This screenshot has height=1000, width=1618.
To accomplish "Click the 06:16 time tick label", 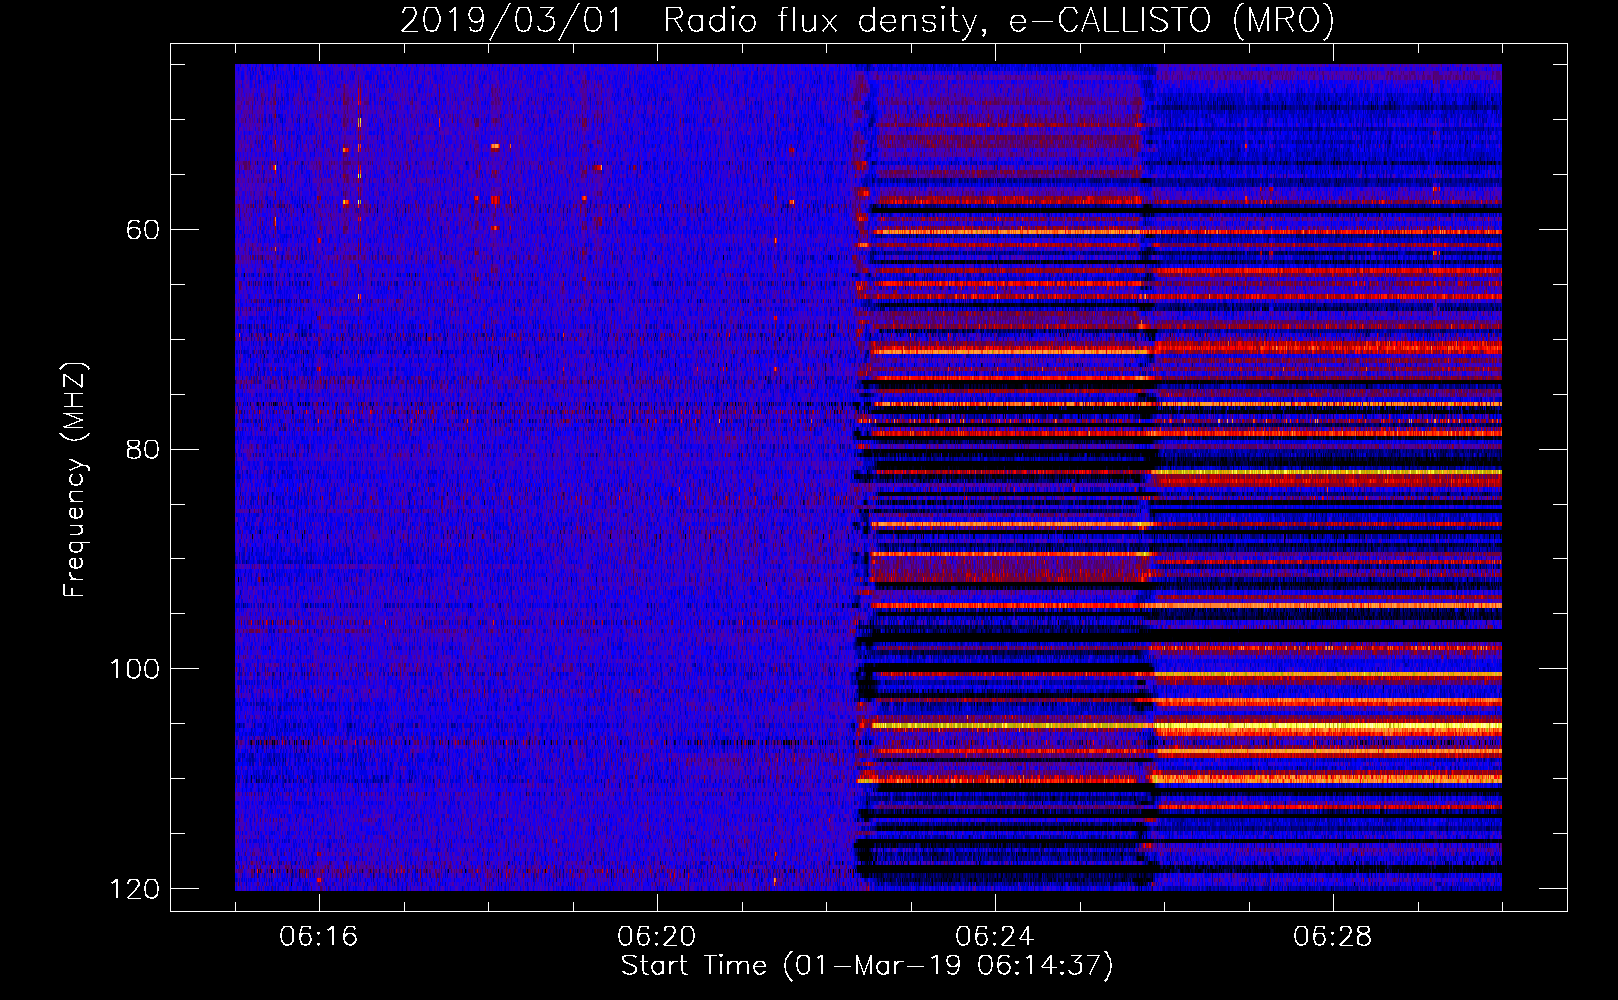I will point(319,937).
